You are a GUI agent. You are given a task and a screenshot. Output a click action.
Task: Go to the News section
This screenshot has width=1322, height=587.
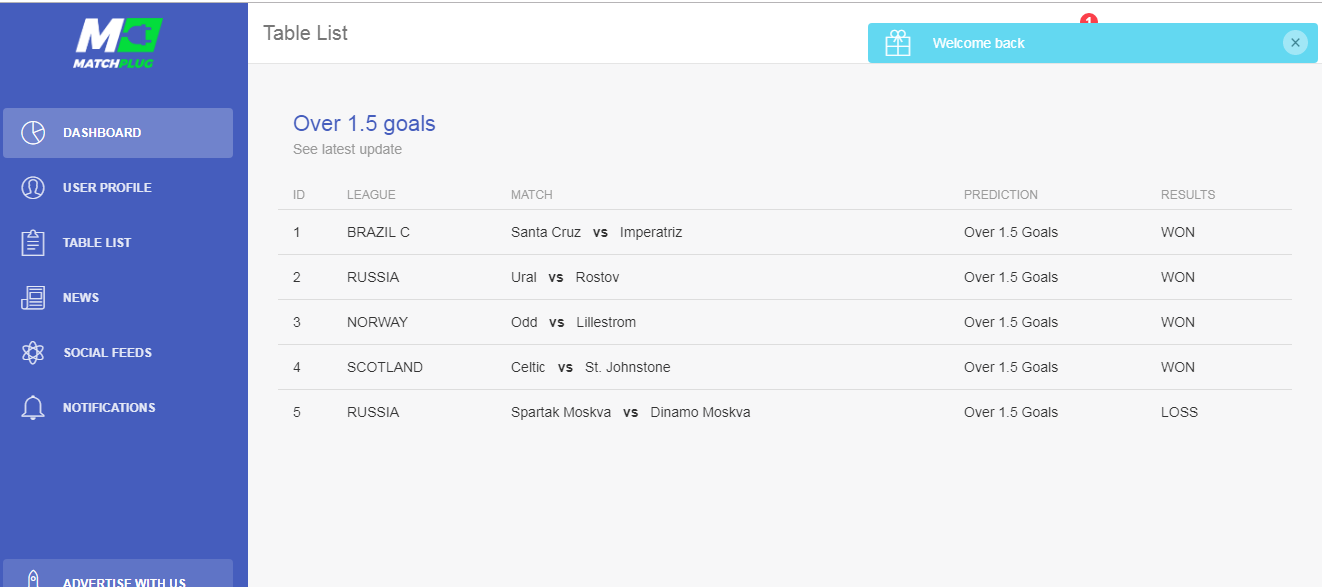pyautogui.click(x=81, y=298)
